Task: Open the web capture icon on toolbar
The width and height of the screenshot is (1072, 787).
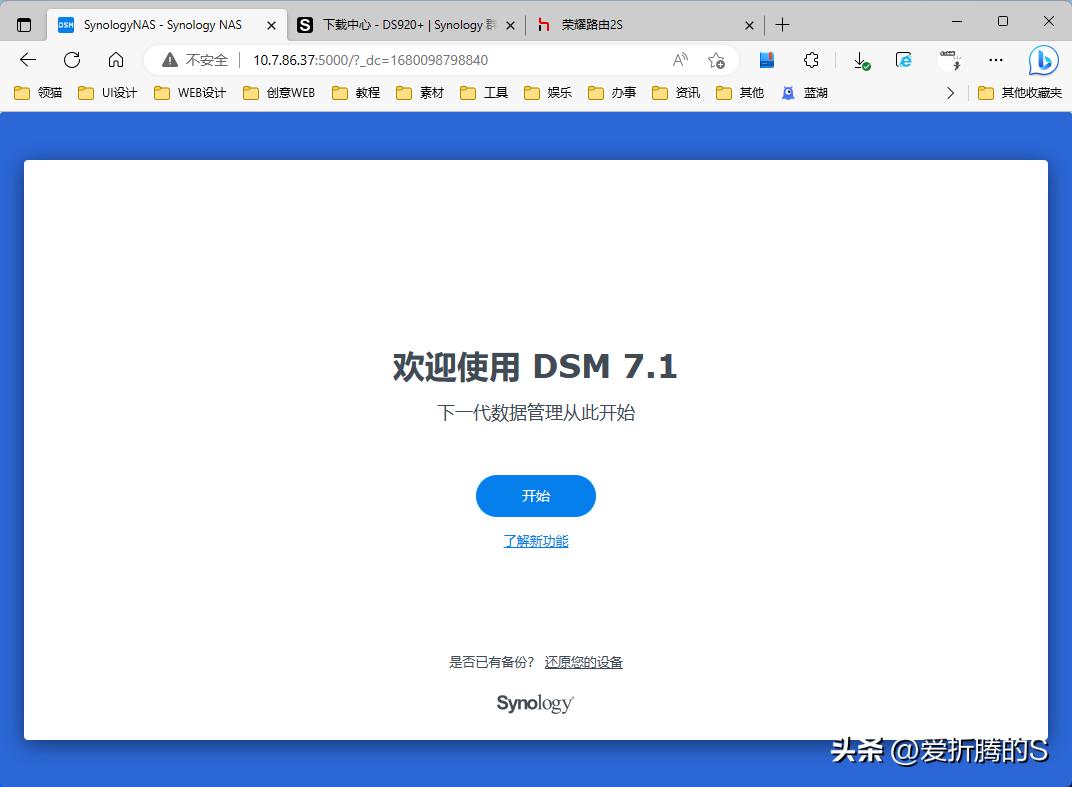Action: click(x=951, y=60)
